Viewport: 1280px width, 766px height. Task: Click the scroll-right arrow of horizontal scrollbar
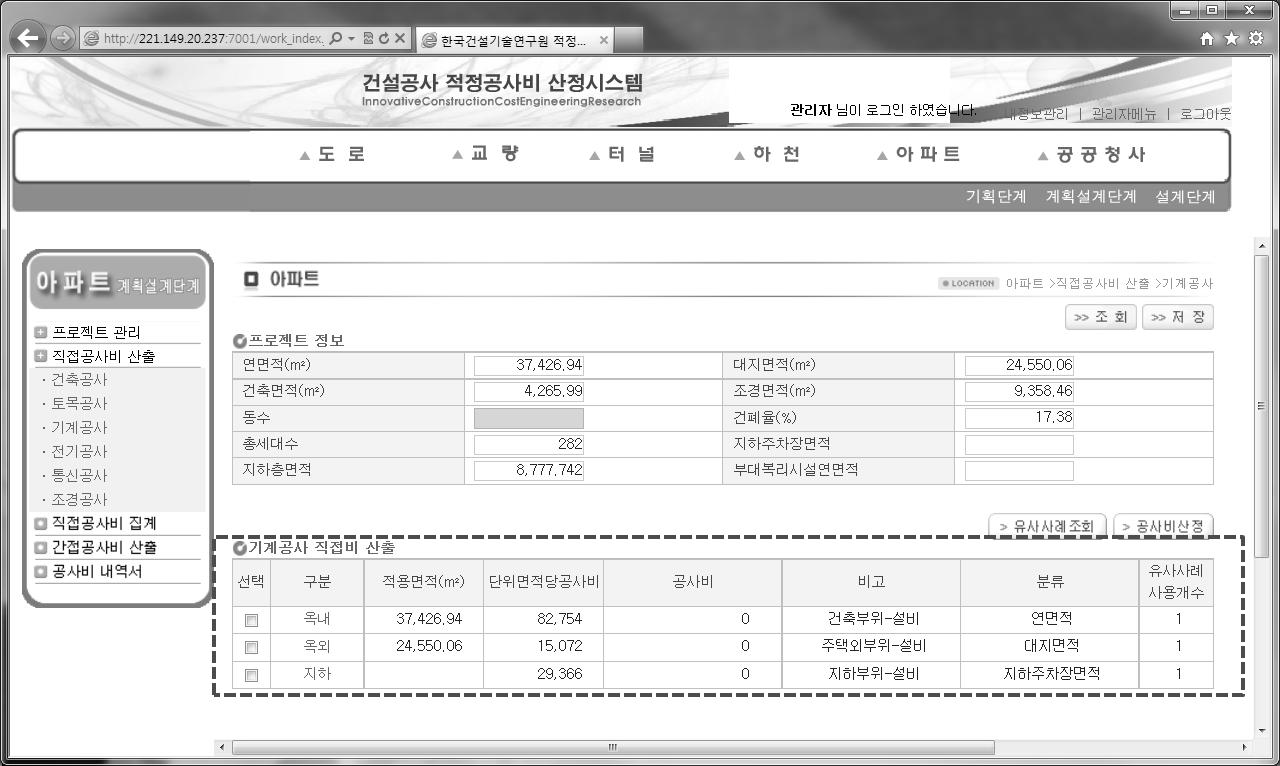pos(1244,747)
